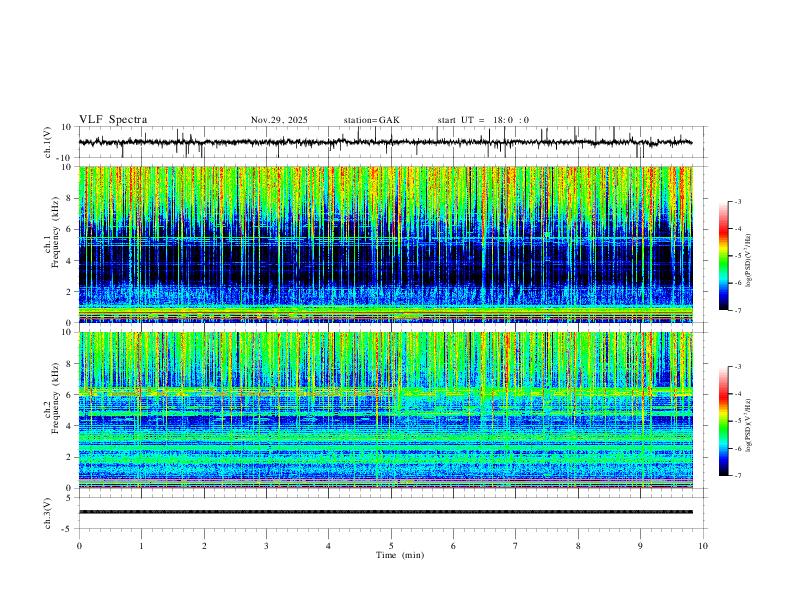This screenshot has width=792, height=612.
Task: Click the time axis tick label '0'
Action: pyautogui.click(x=79, y=546)
